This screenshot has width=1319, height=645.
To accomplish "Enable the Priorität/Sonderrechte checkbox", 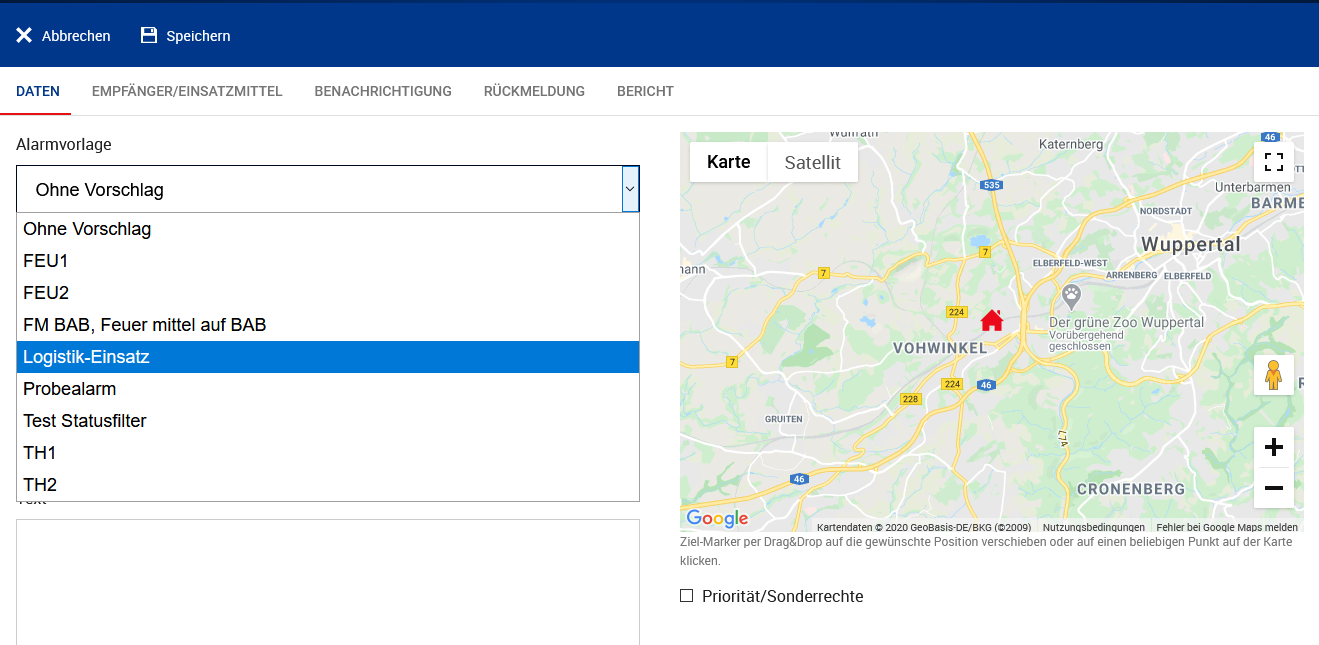I will pos(686,596).
